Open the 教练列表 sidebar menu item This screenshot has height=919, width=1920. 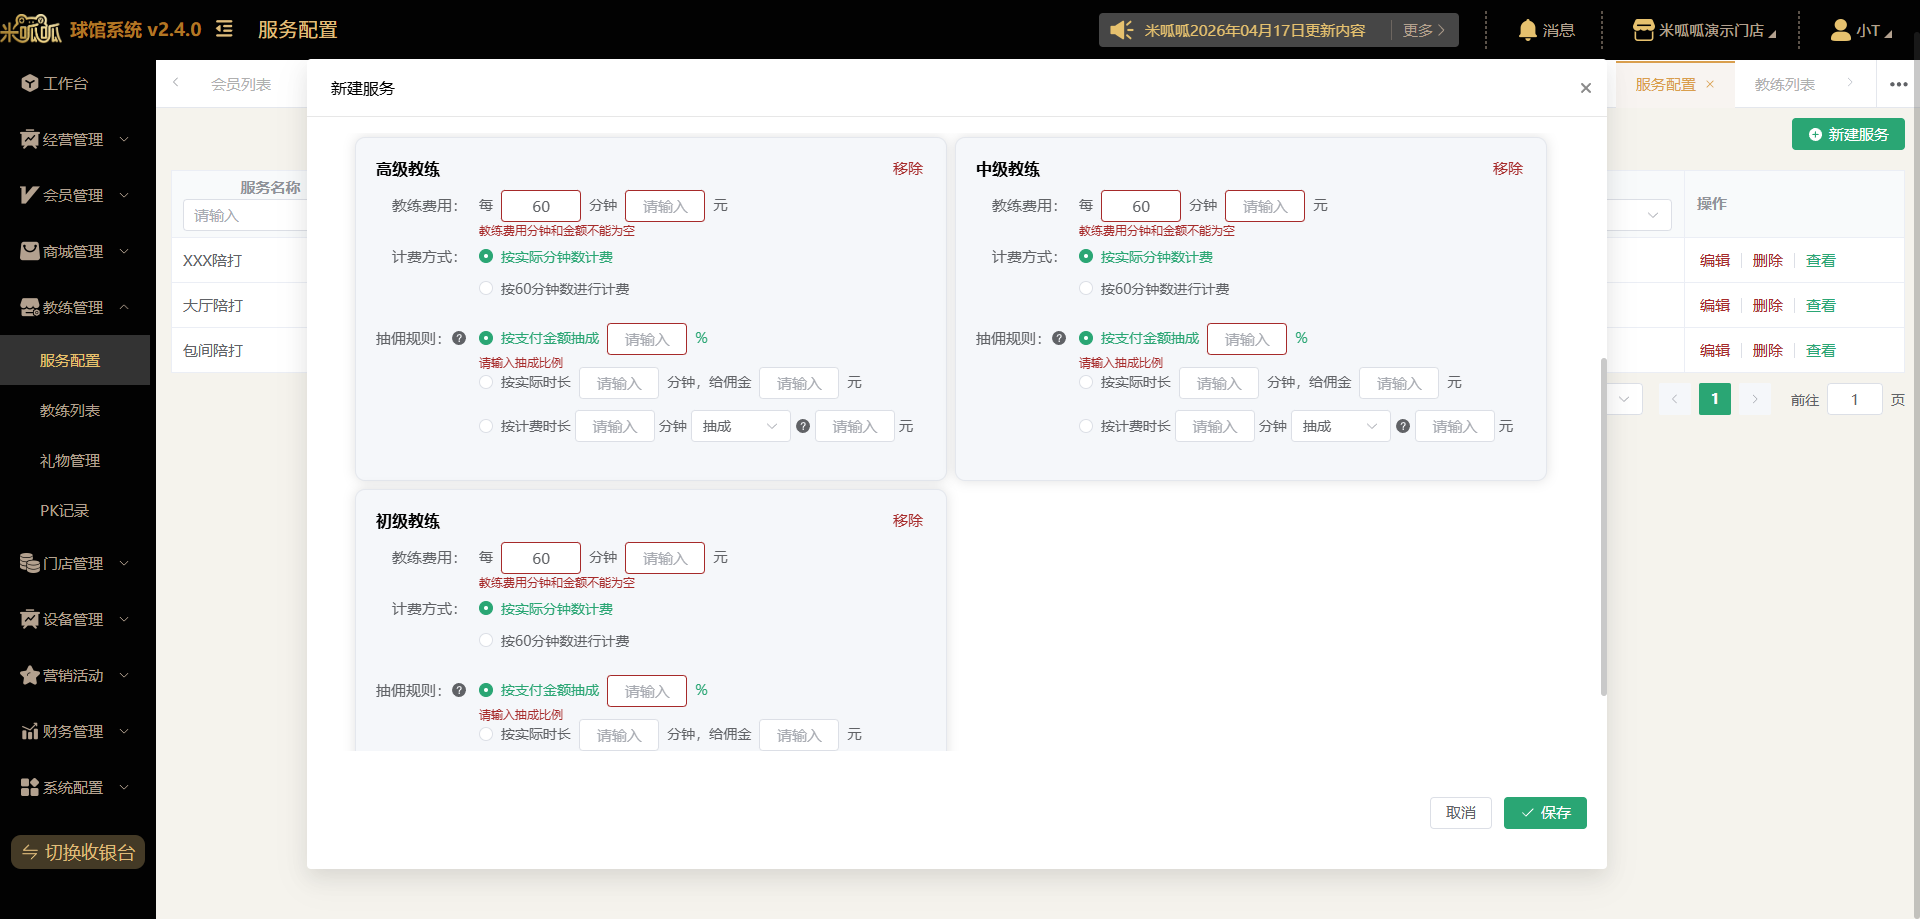point(75,410)
